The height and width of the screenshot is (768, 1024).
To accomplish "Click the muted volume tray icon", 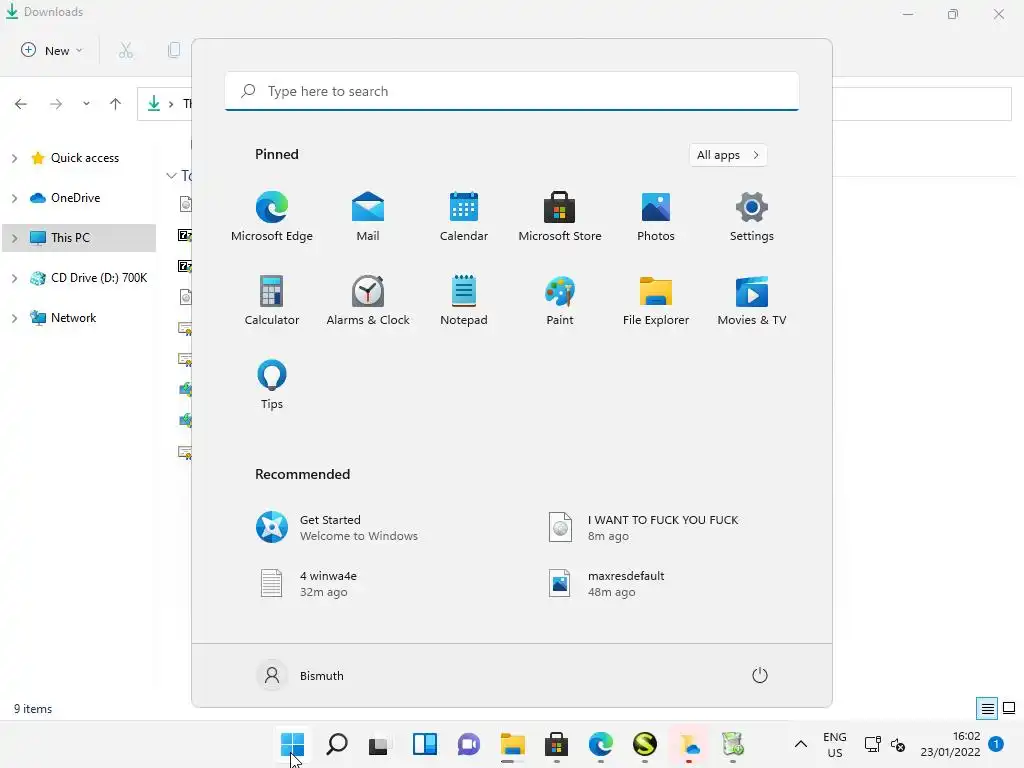I will click(898, 744).
